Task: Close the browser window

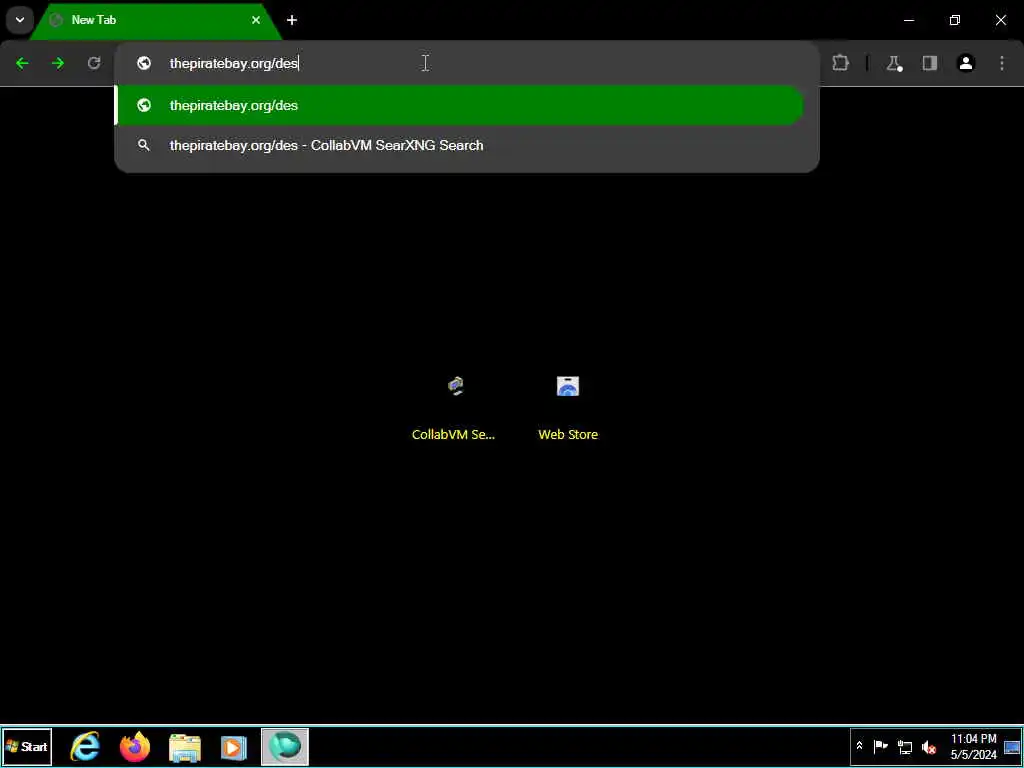Action: [x=1000, y=20]
